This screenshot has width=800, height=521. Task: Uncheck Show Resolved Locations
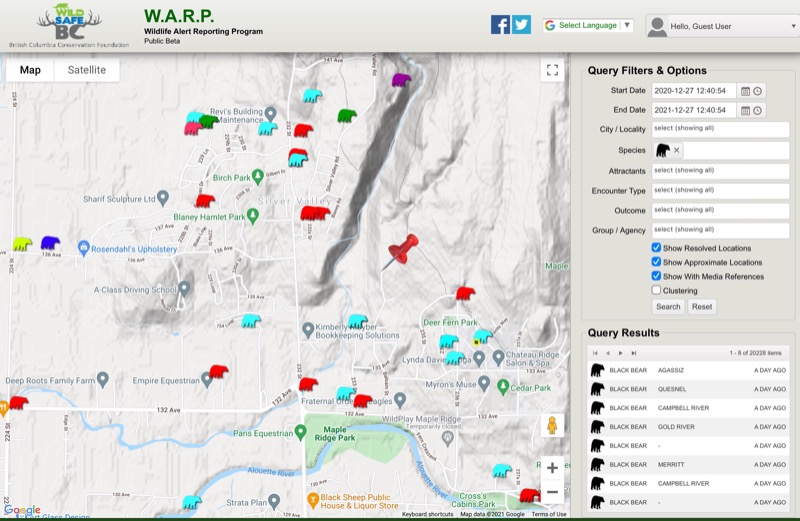656,248
